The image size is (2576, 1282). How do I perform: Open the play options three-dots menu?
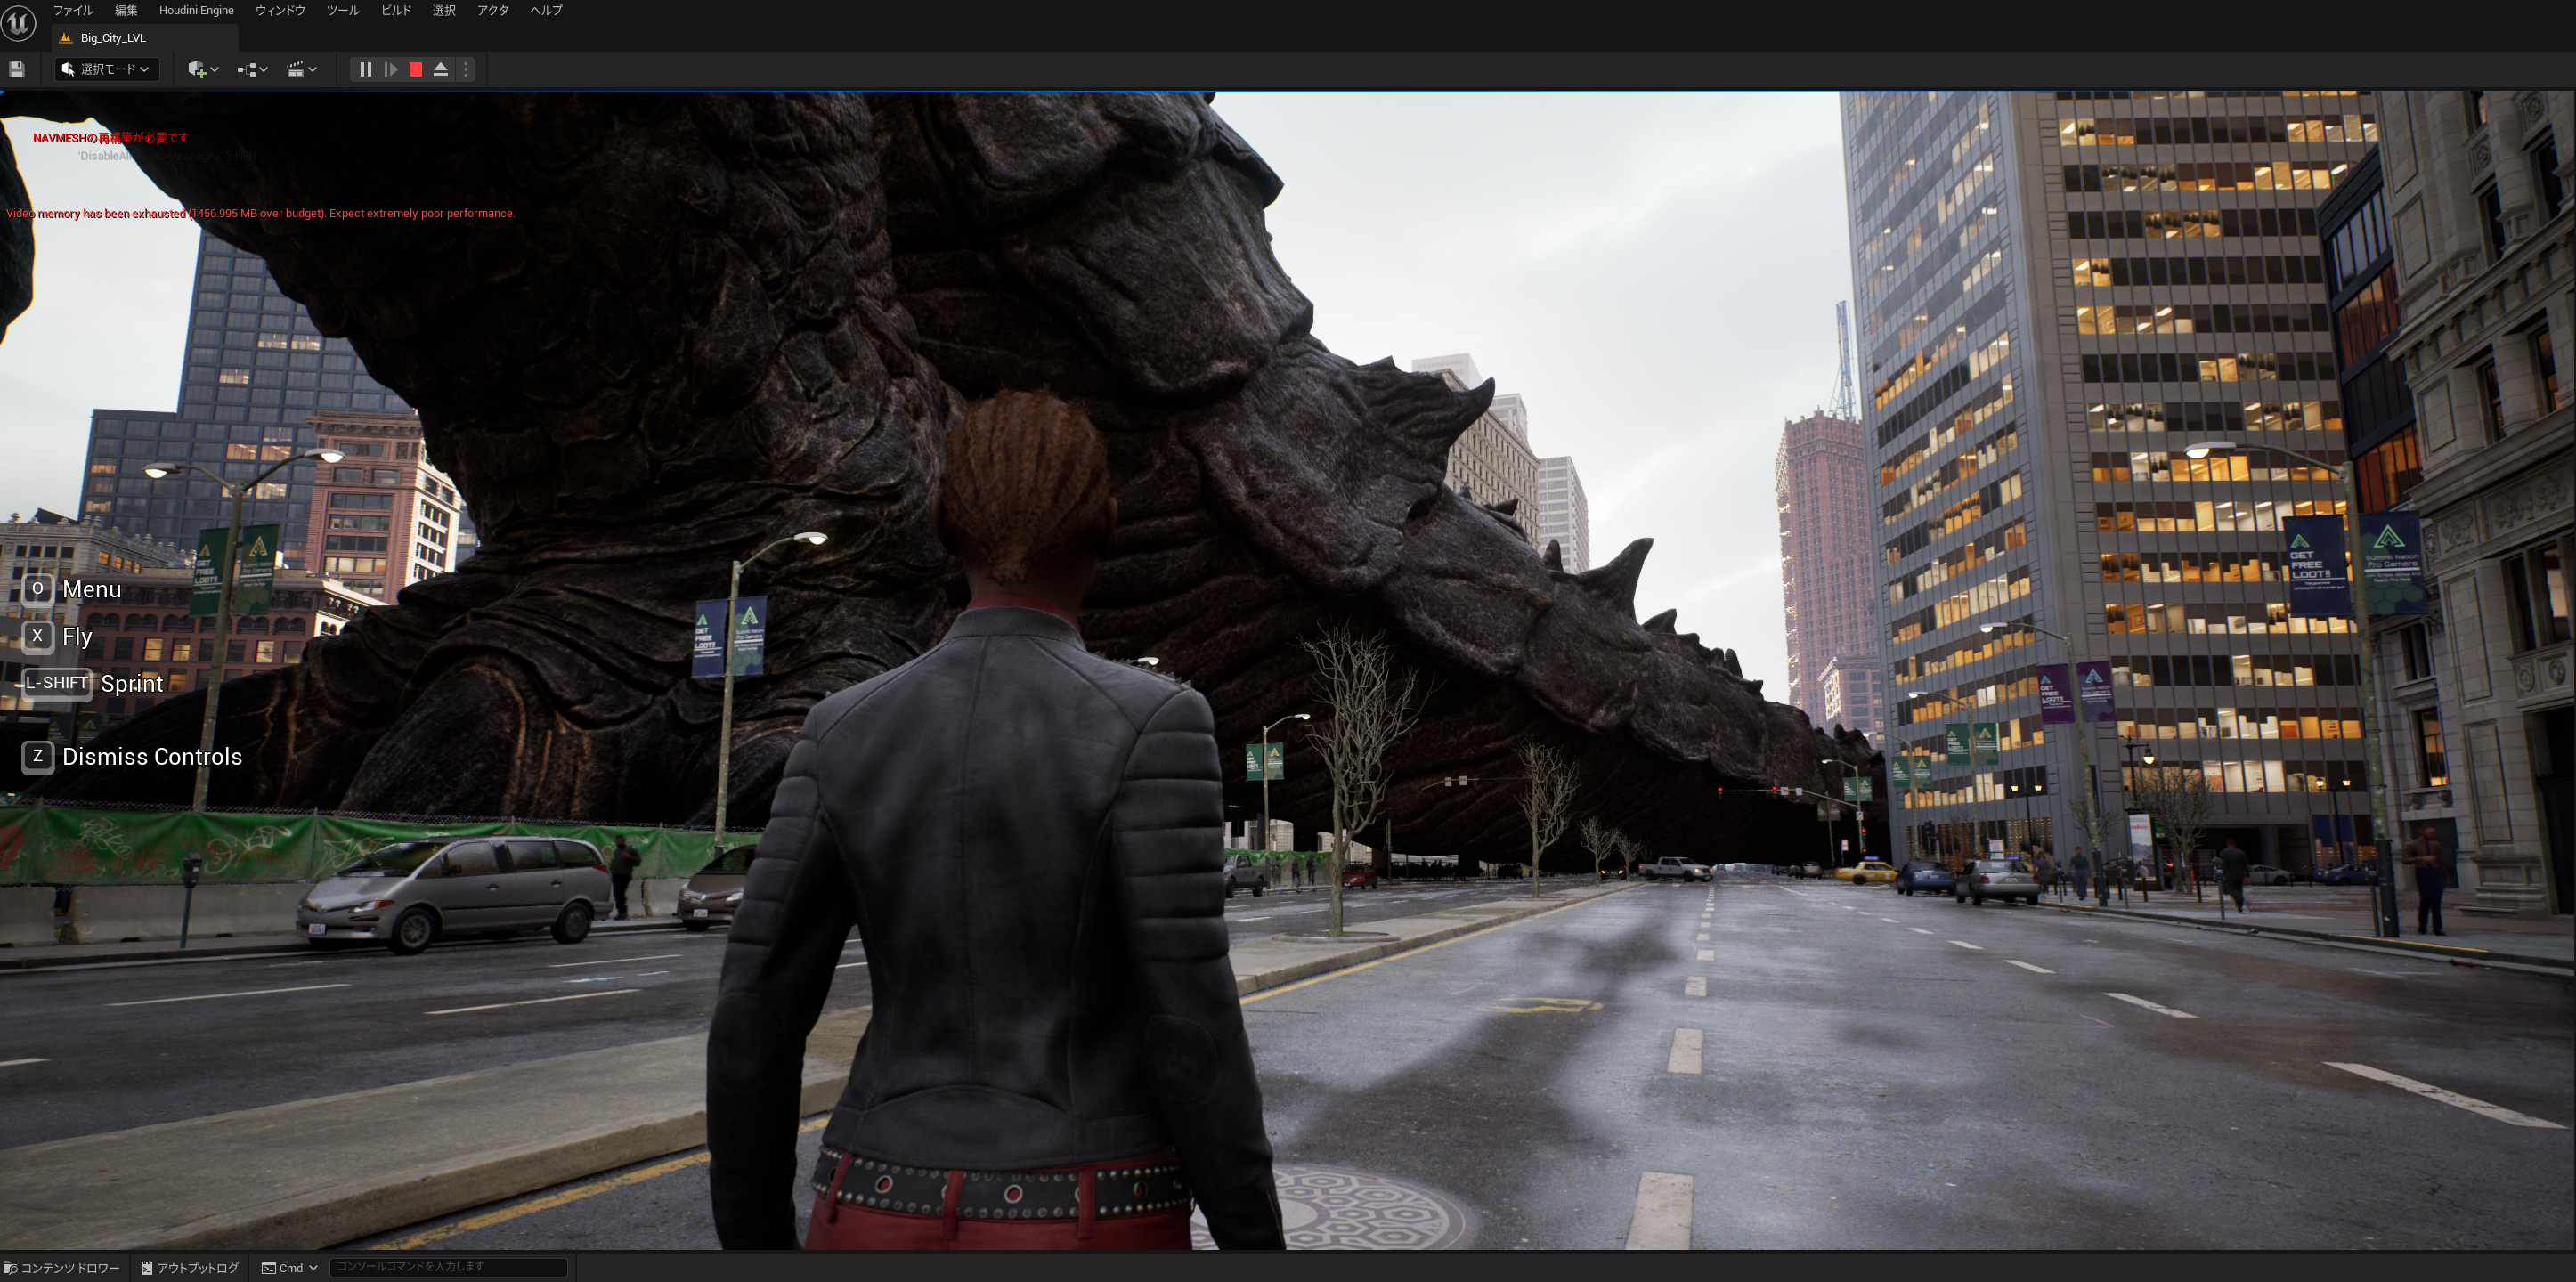pyautogui.click(x=465, y=69)
